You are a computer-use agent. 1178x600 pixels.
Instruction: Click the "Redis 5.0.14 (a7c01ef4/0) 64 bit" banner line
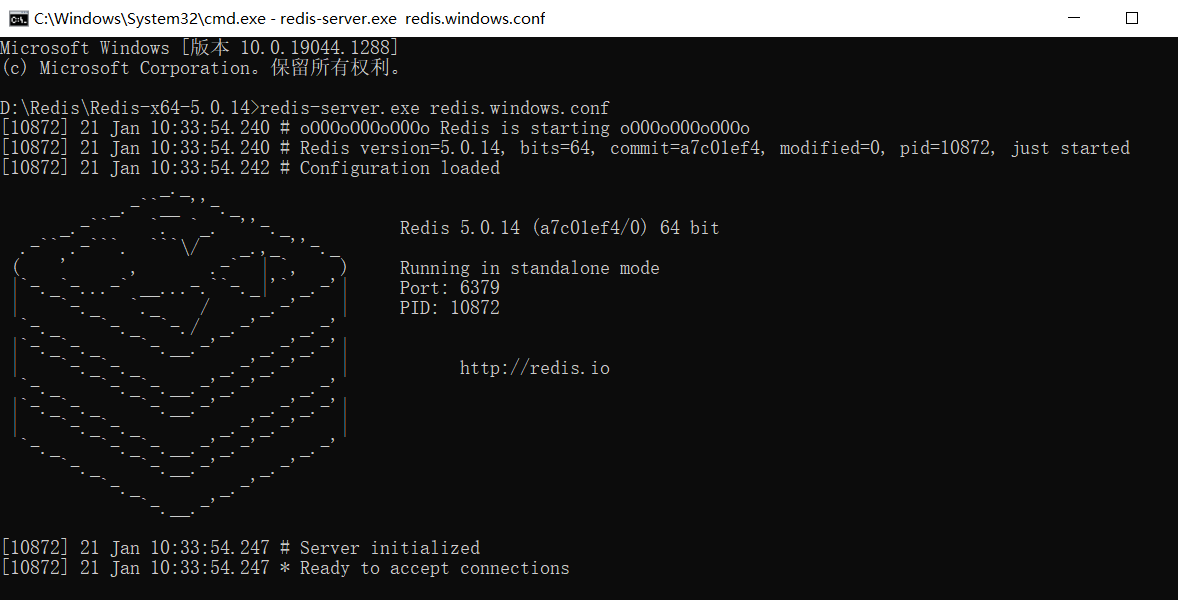click(559, 228)
